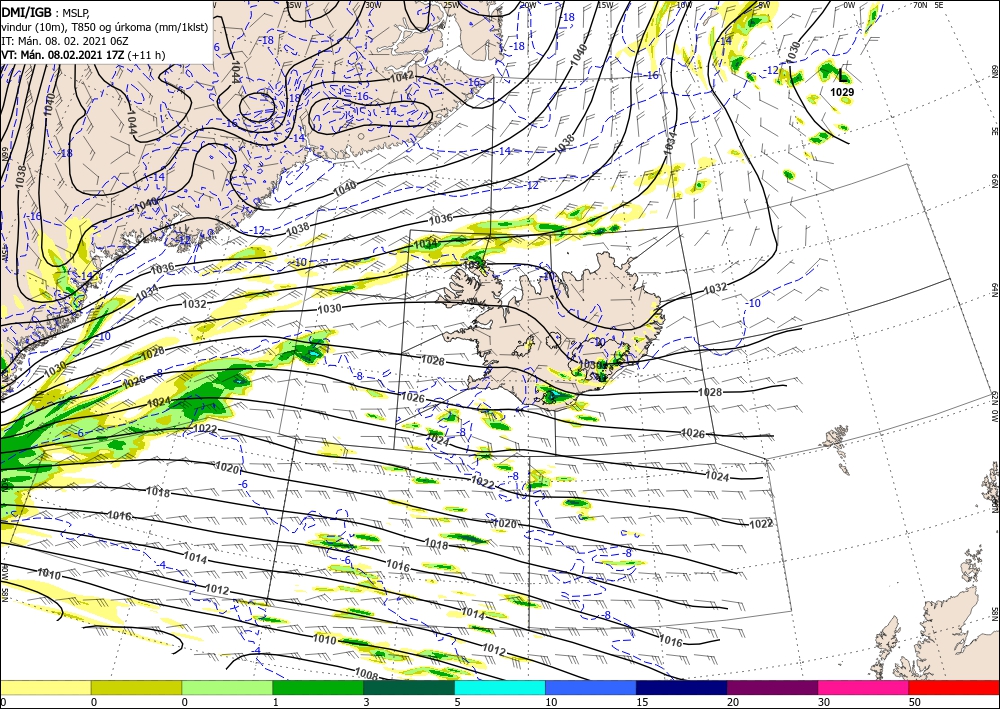Select the light green legend swatch
This screenshot has height=709, width=1000.
tap(227, 687)
